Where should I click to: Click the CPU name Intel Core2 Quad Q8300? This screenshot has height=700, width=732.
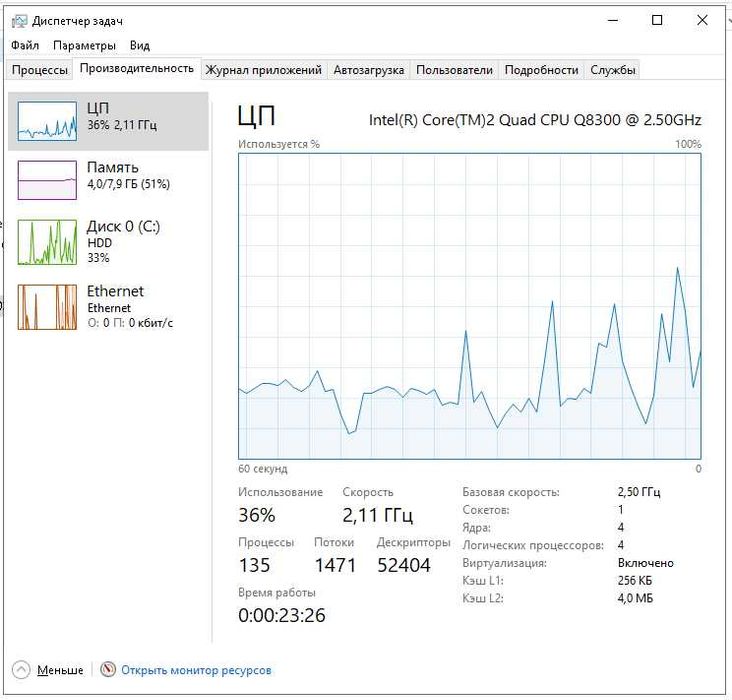point(535,120)
